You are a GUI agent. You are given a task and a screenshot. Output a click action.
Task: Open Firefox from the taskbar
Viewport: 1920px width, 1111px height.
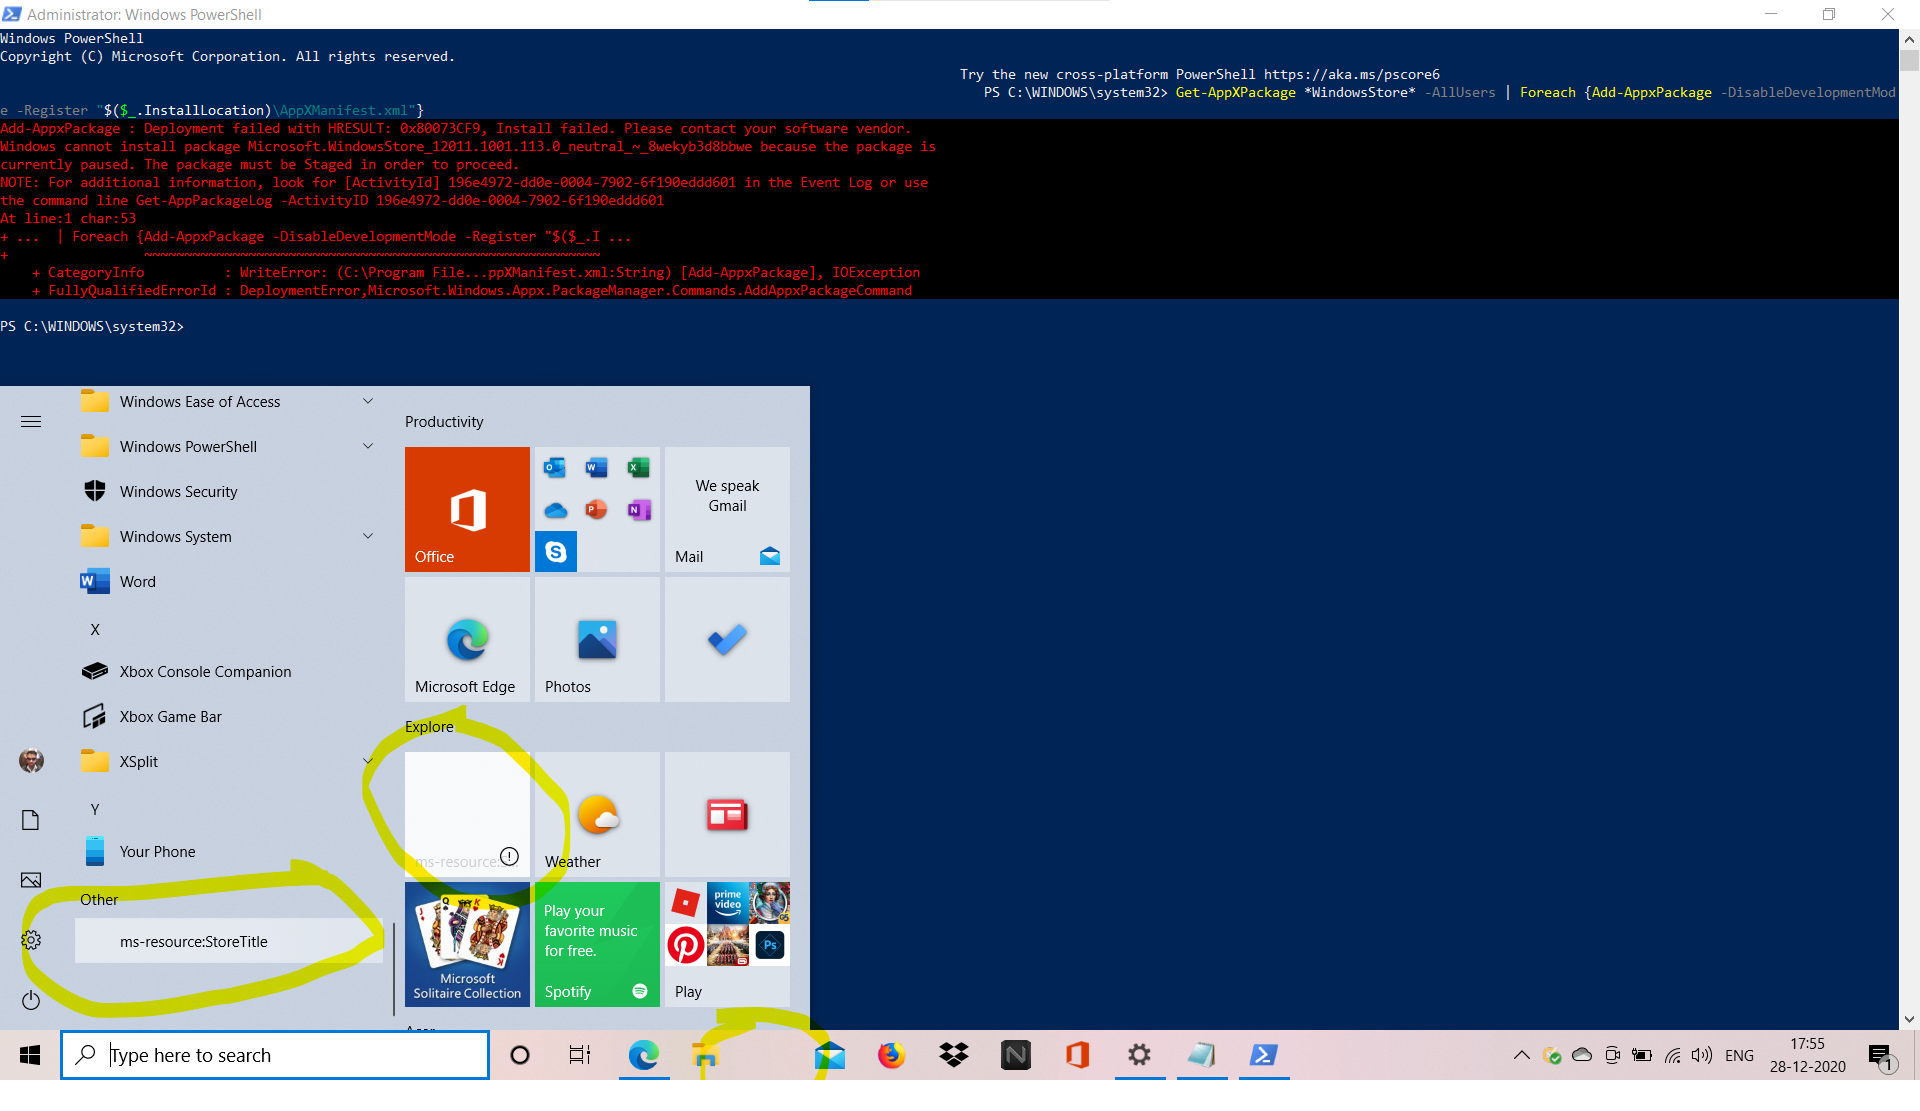(x=891, y=1055)
